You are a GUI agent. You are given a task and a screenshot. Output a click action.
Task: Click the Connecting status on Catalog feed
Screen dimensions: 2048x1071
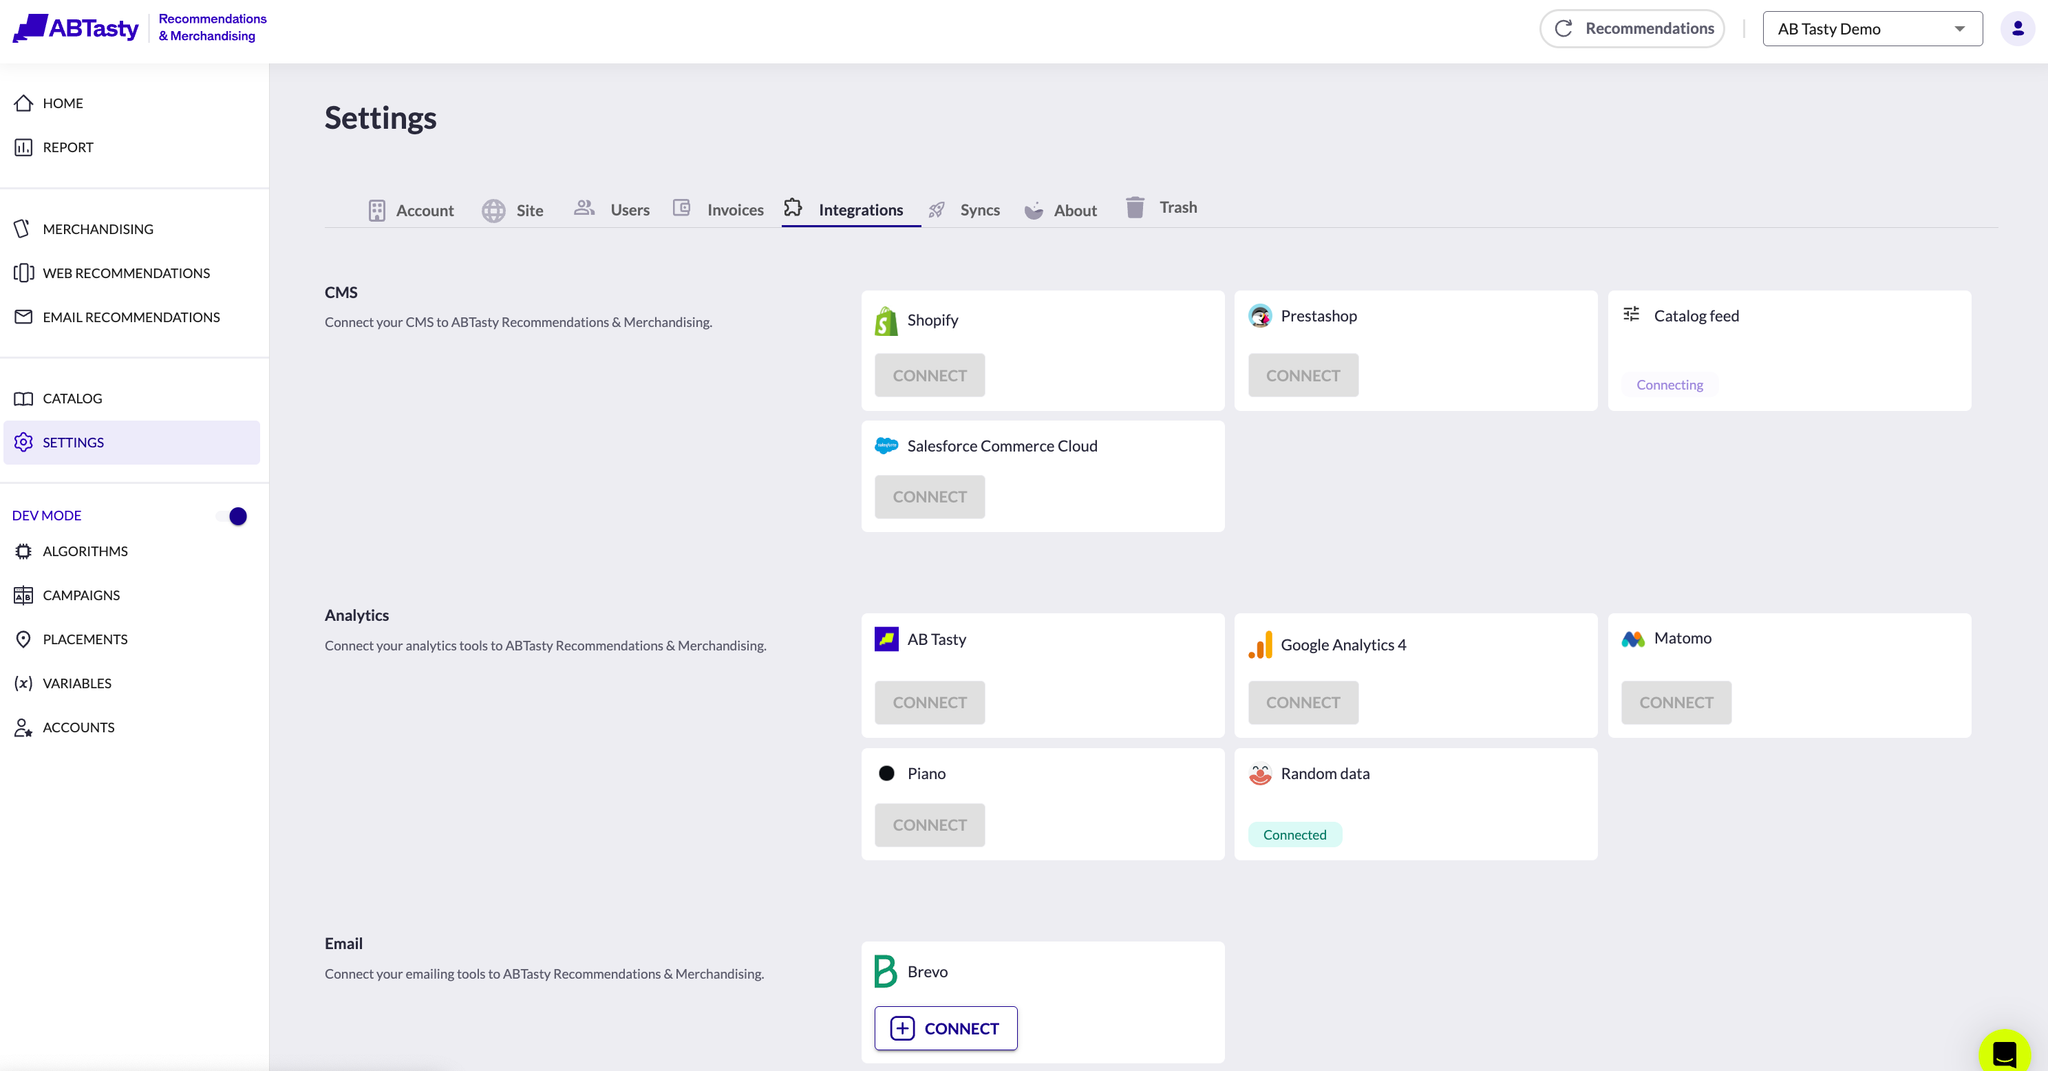(x=1669, y=385)
